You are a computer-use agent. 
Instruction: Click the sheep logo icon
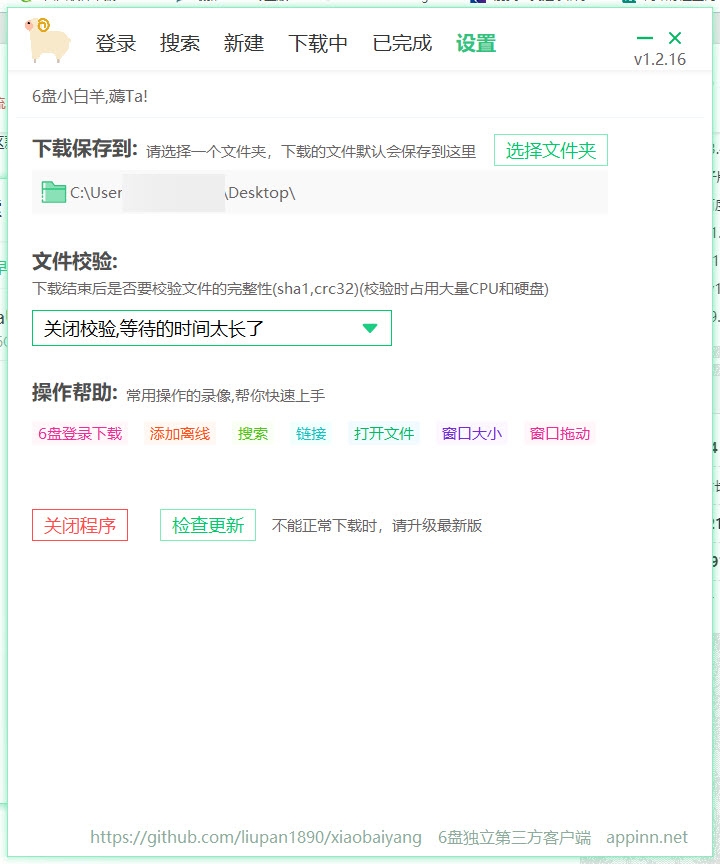[49, 41]
